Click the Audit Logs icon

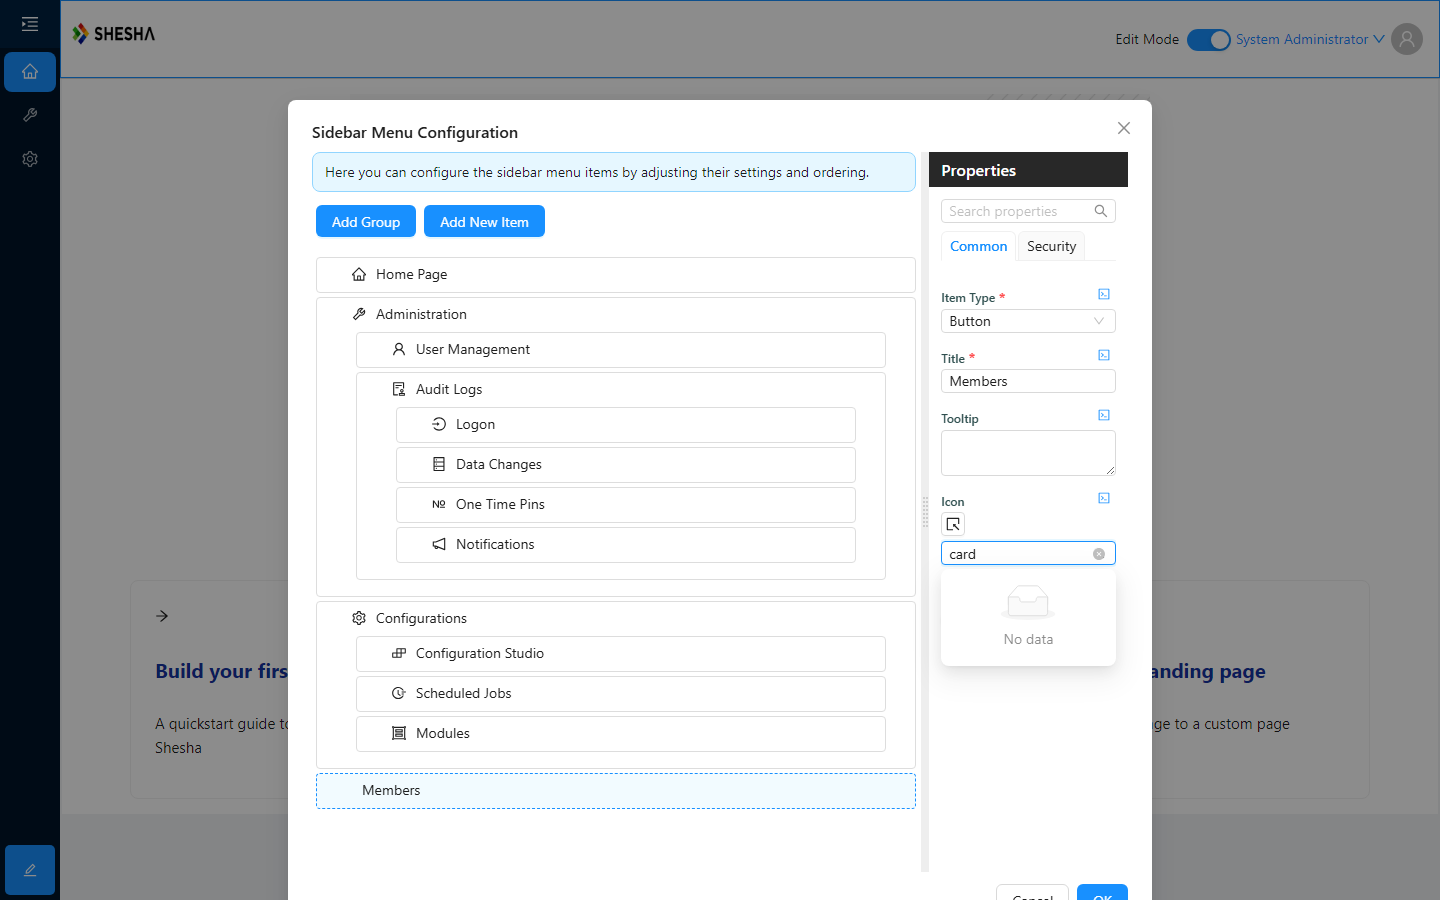click(x=399, y=389)
